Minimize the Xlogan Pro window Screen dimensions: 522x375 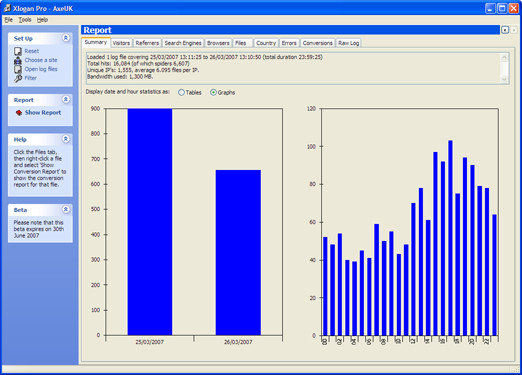[x=490, y=8]
